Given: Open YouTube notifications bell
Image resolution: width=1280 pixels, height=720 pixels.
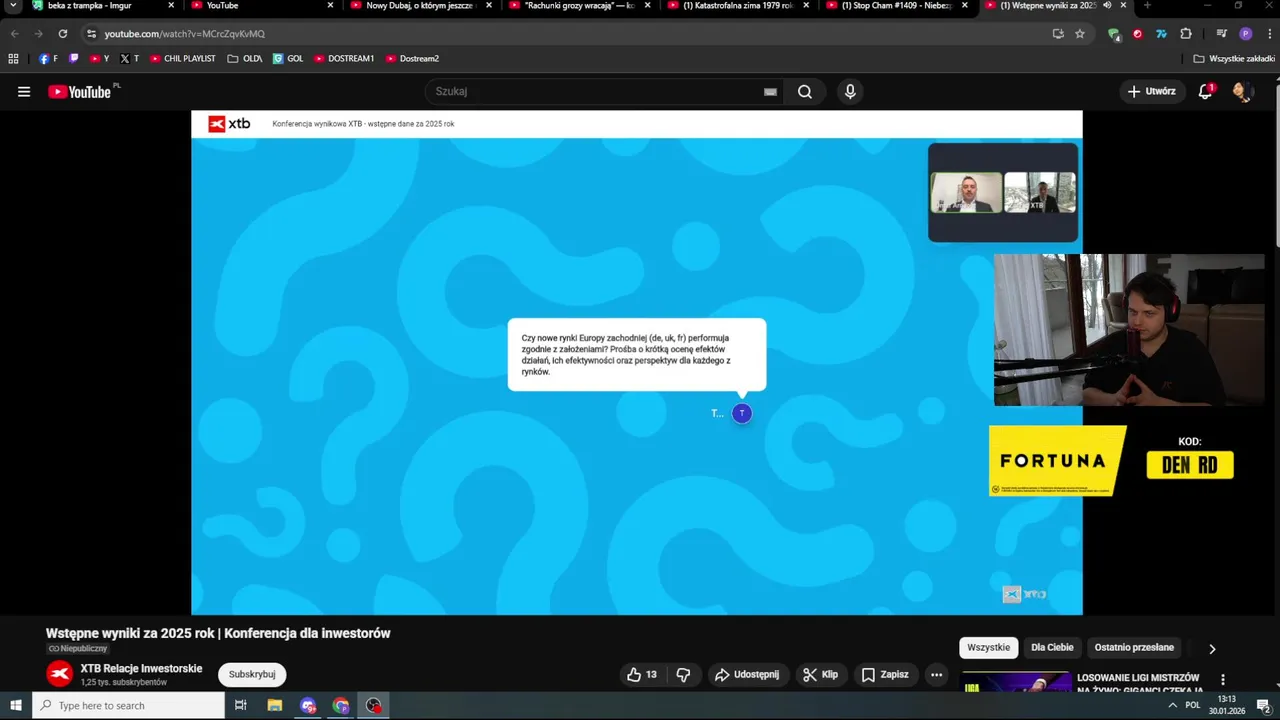Looking at the screenshot, I should [1206, 92].
